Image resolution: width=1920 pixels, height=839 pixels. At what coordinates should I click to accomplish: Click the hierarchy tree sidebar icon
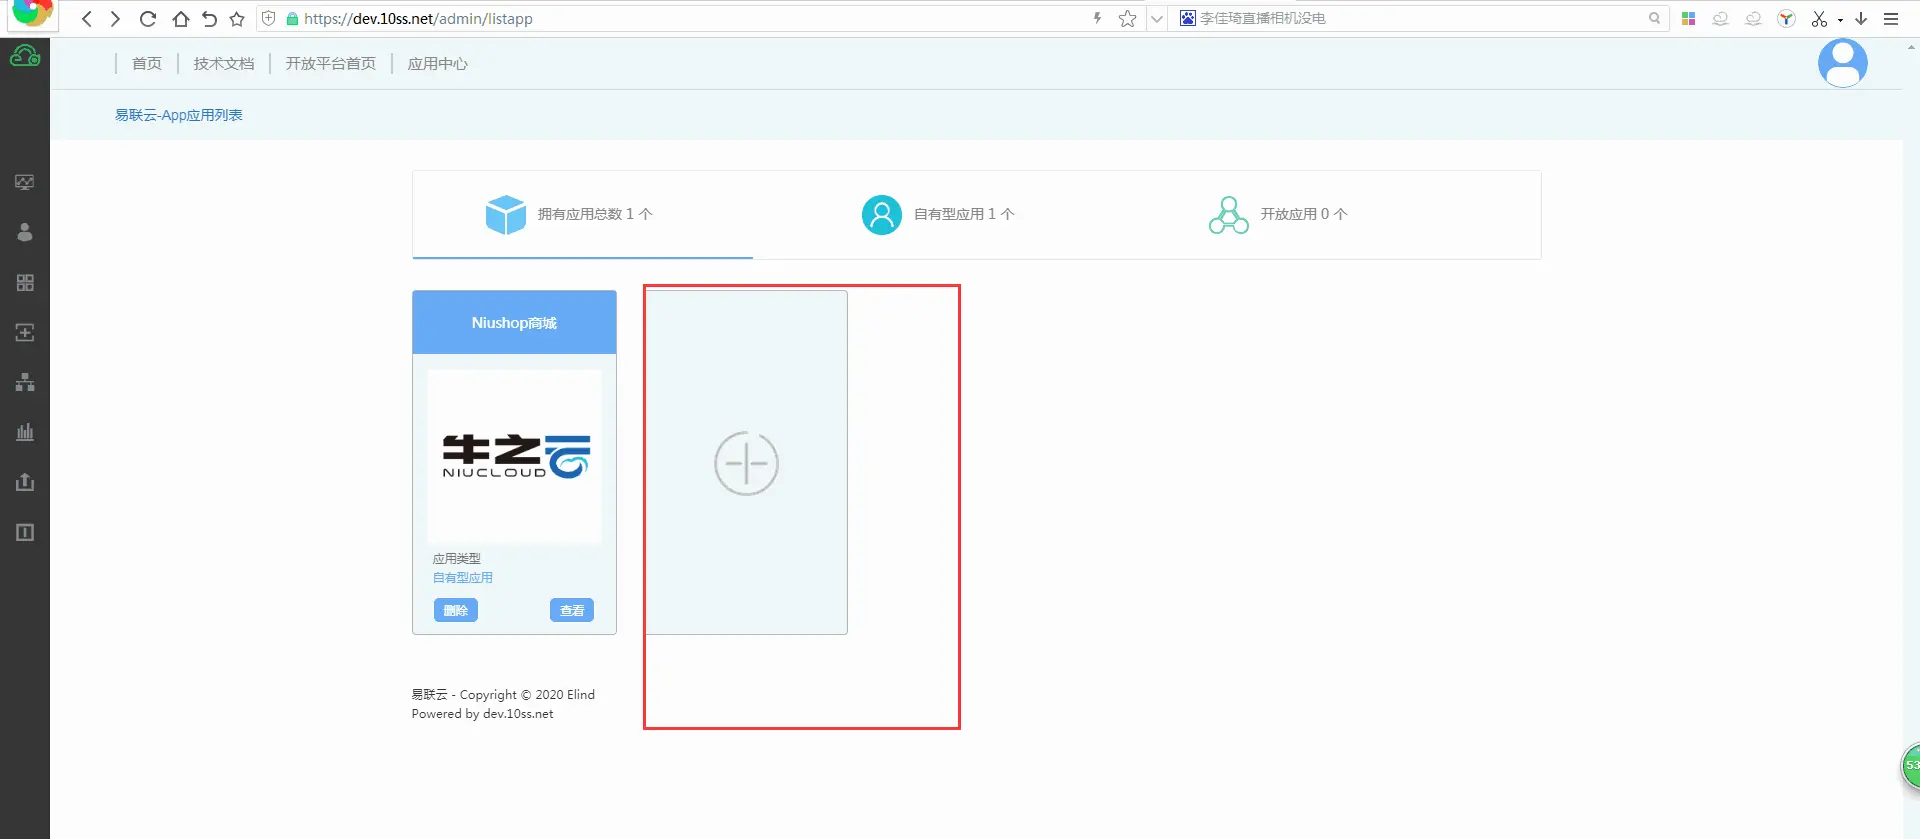[x=25, y=382]
